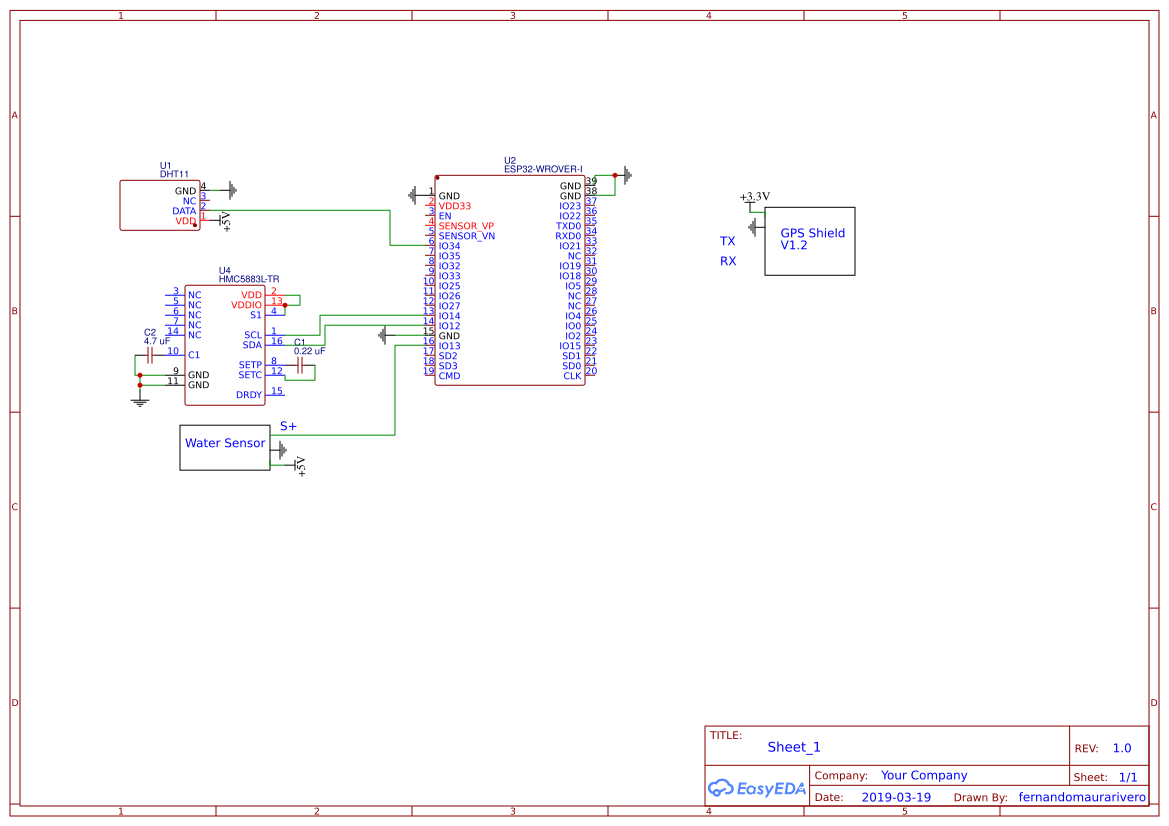This screenshot has width=1169, height=826.
Task: Select the ESP32-WROVER-I component label
Action: click(543, 169)
